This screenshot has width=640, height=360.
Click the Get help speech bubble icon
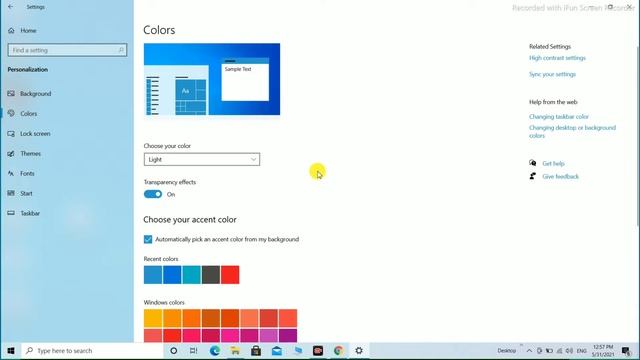pyautogui.click(x=533, y=163)
